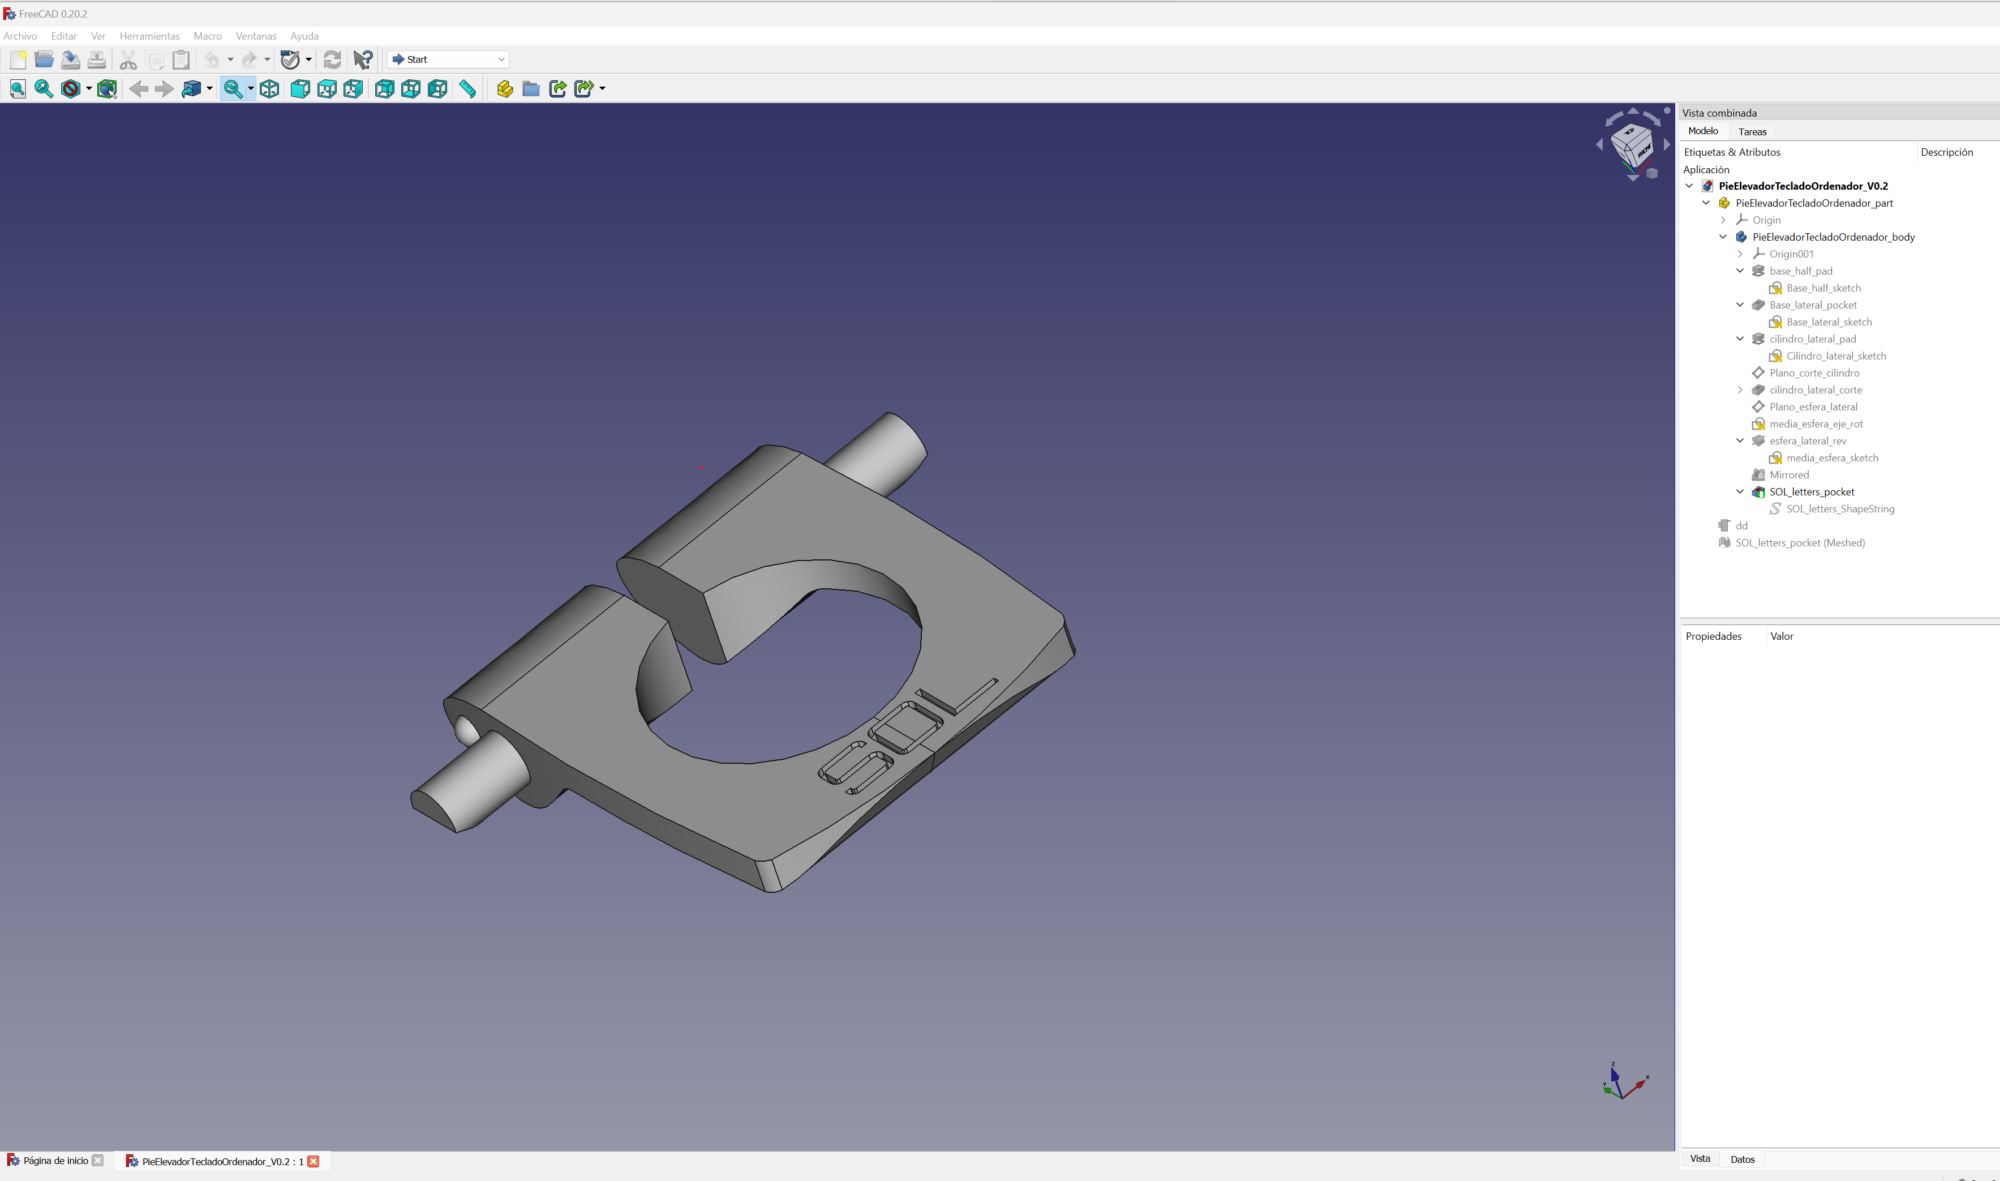The image size is (2000, 1181).
Task: Click the yellow Create Part icon
Action: (x=505, y=89)
